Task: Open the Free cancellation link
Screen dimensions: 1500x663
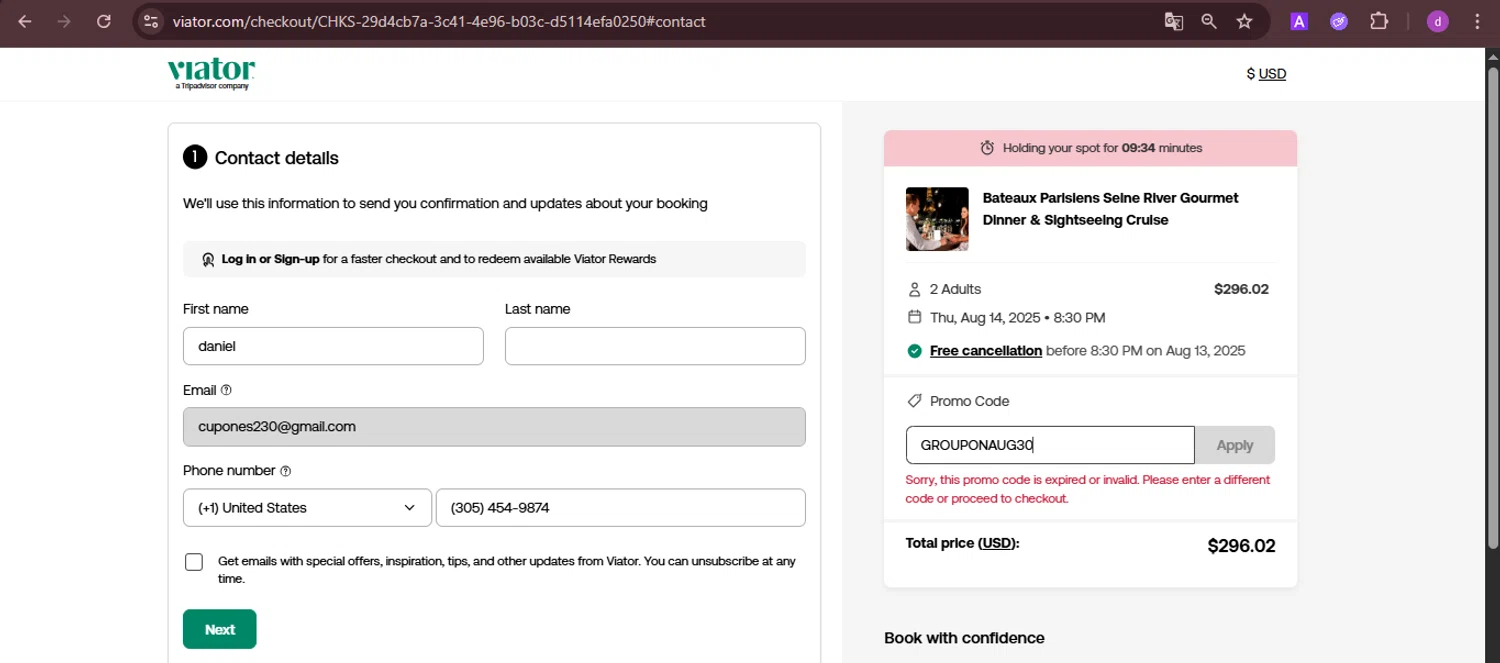Action: [985, 351]
